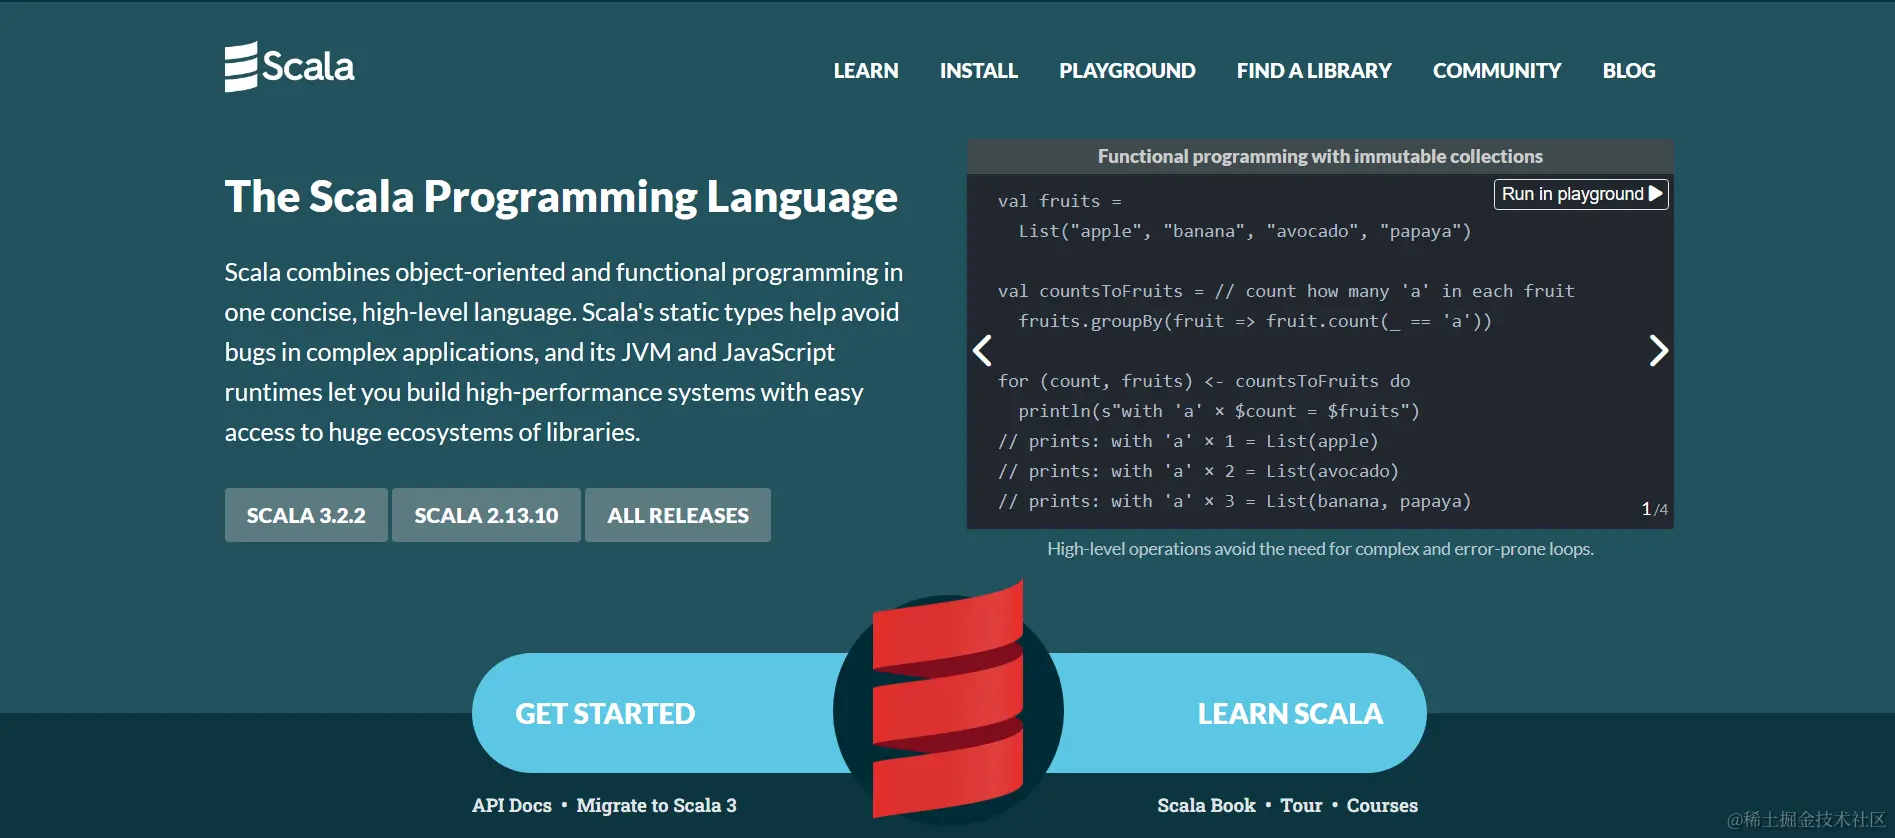This screenshot has height=838, width=1895.
Task: Click the Scala logo in the header
Action: [289, 67]
